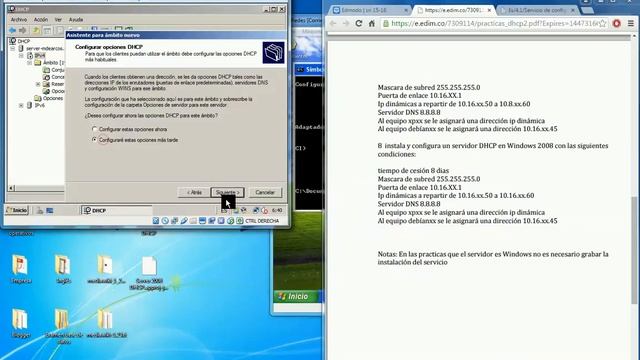Click the red shield icon in VM tray
The image size is (640, 360).
265,210
